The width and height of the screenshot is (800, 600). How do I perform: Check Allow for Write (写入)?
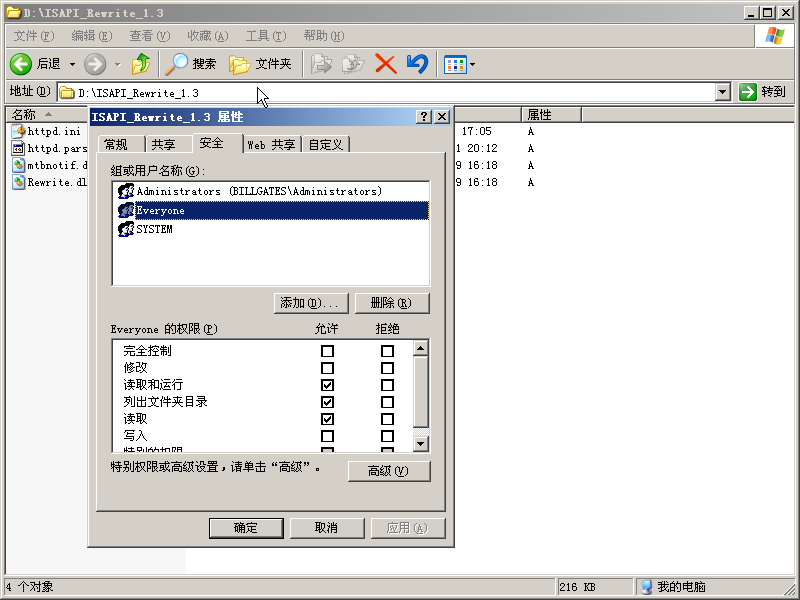point(328,436)
